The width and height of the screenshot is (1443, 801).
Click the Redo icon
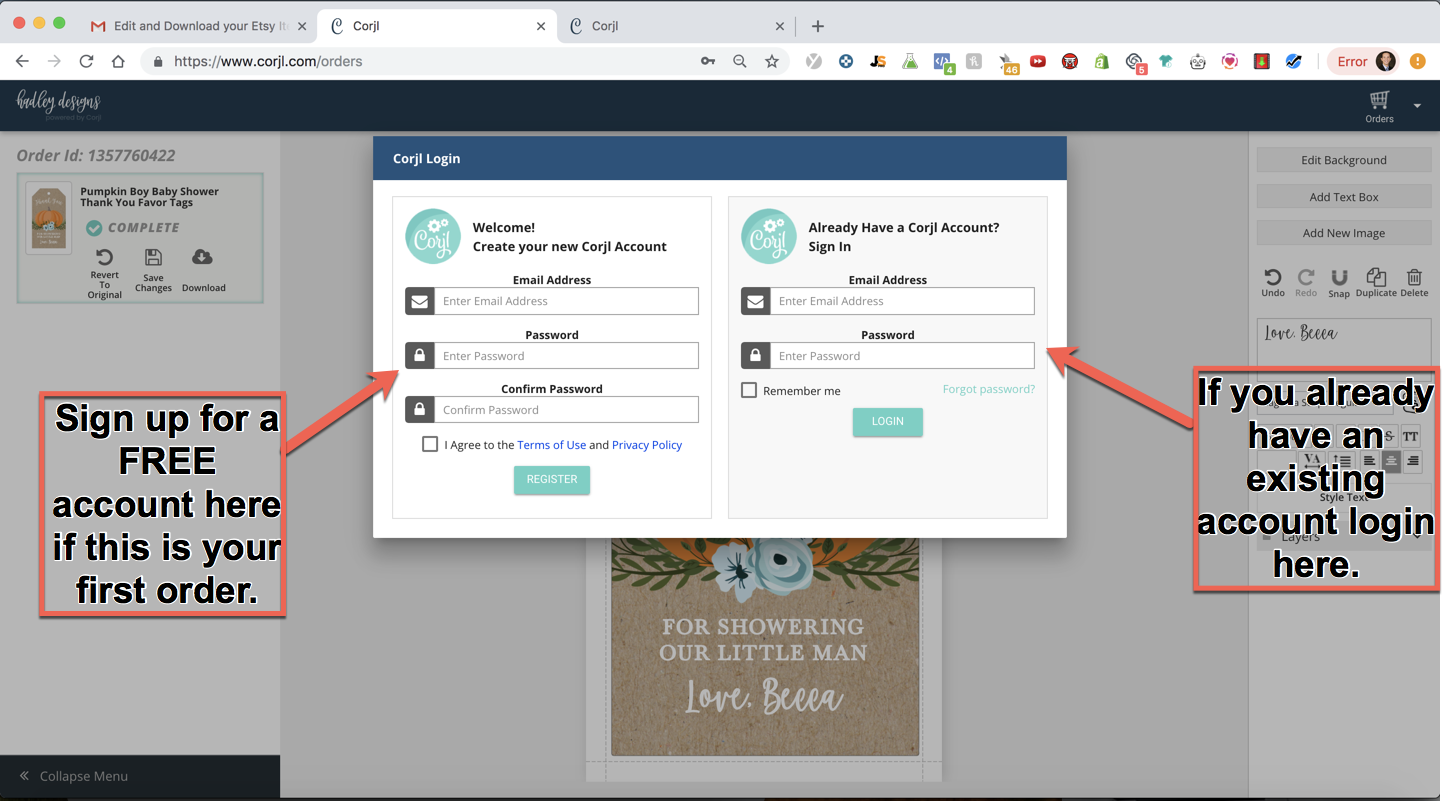(x=1306, y=277)
